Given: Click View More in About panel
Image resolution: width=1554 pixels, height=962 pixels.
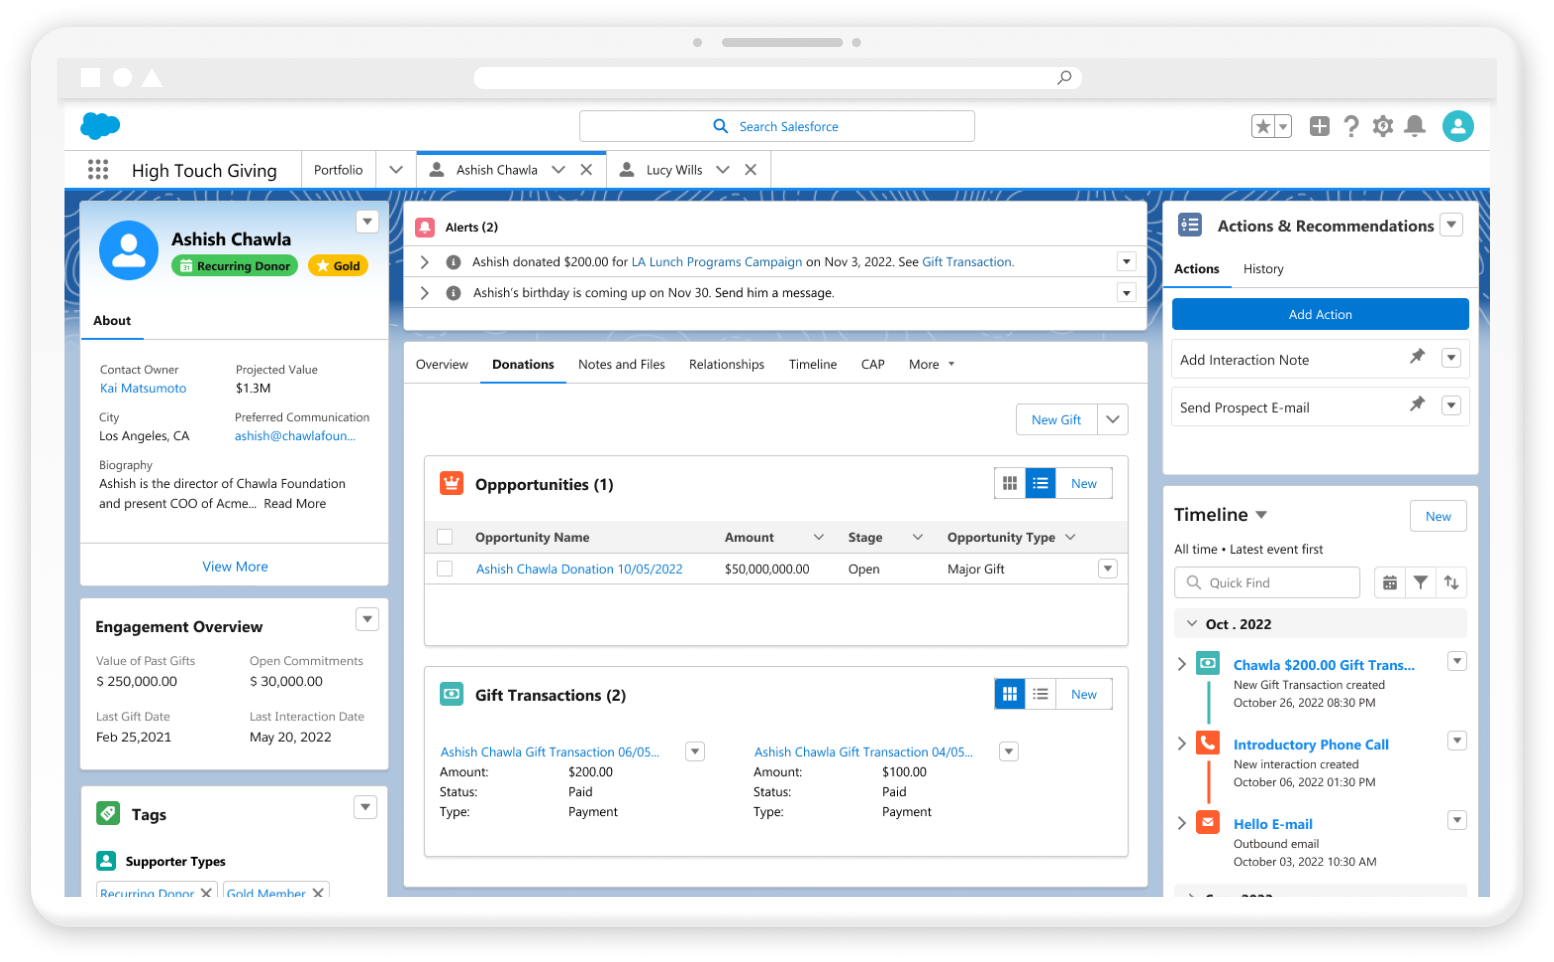Looking at the screenshot, I should [x=235, y=566].
